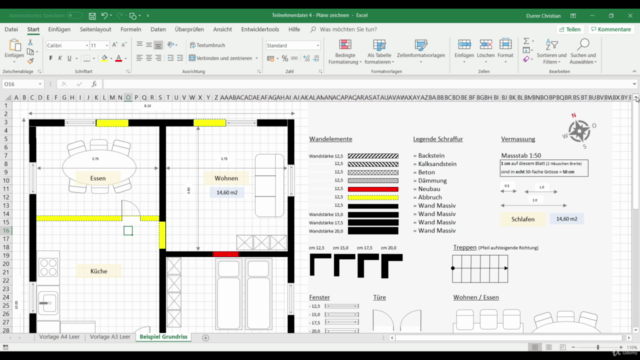Image resolution: width=640 pixels, height=360 pixels.
Task: Toggle Bold (F) formatting
Action: [51, 58]
